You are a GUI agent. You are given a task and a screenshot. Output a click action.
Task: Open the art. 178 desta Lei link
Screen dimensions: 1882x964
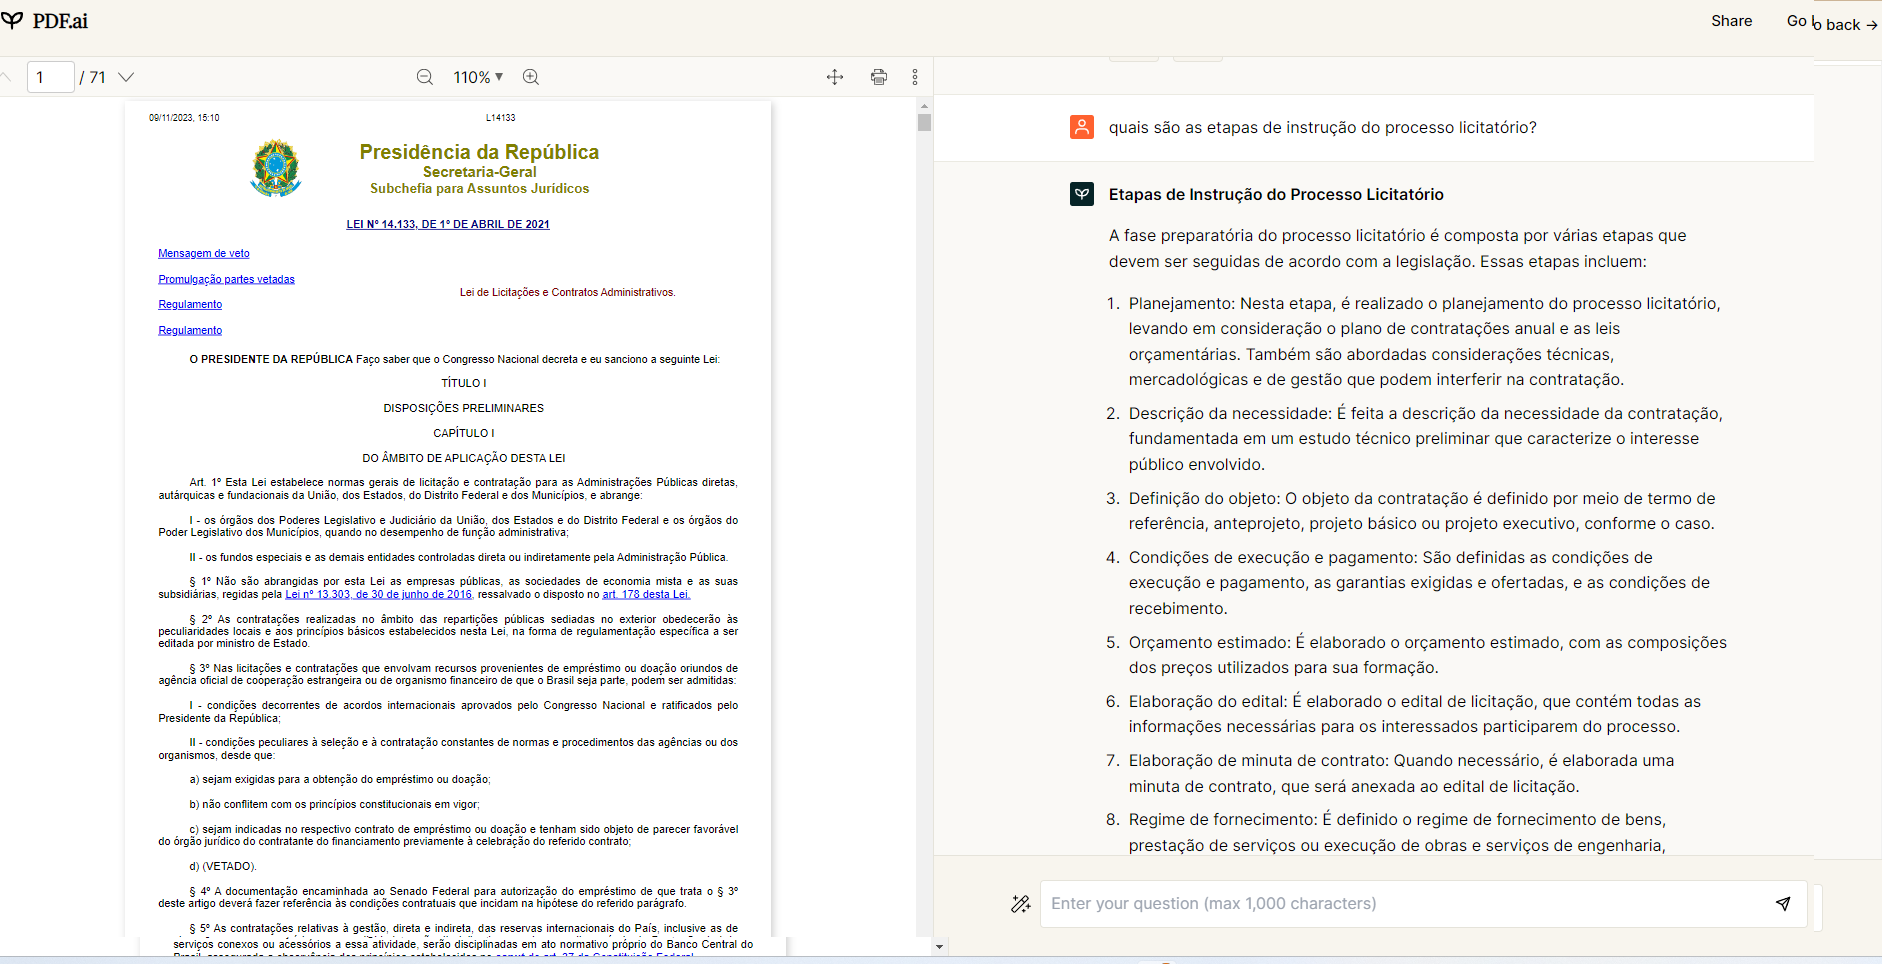[x=644, y=593]
